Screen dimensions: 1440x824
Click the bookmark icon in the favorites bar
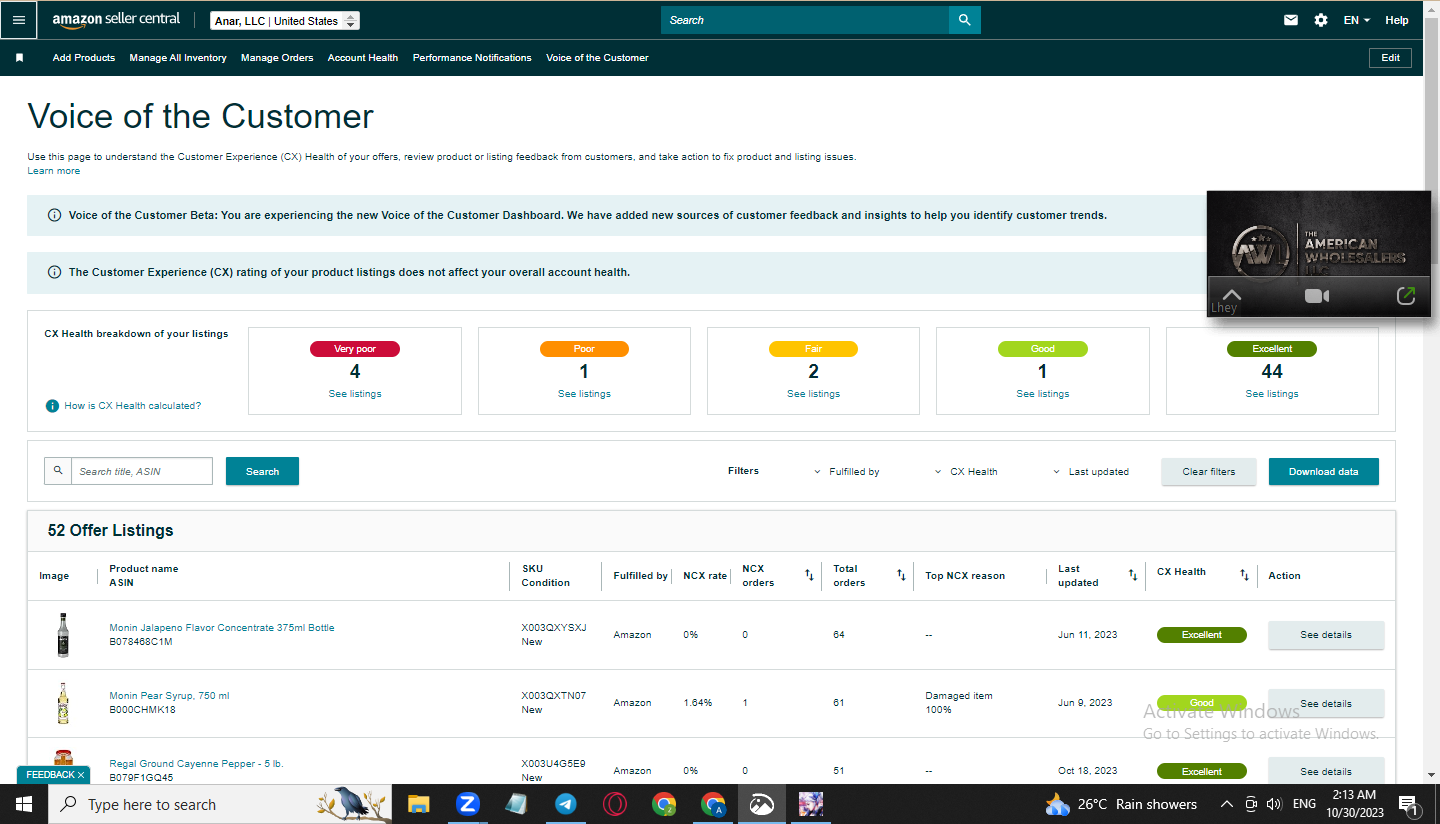tap(19, 58)
